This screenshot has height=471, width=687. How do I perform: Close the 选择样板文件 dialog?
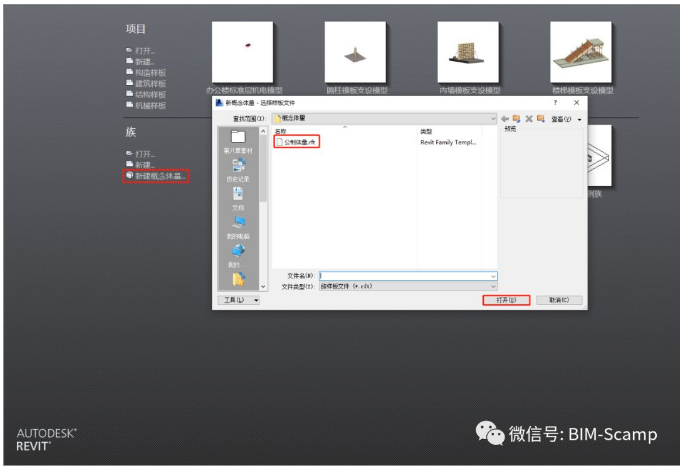(x=576, y=103)
